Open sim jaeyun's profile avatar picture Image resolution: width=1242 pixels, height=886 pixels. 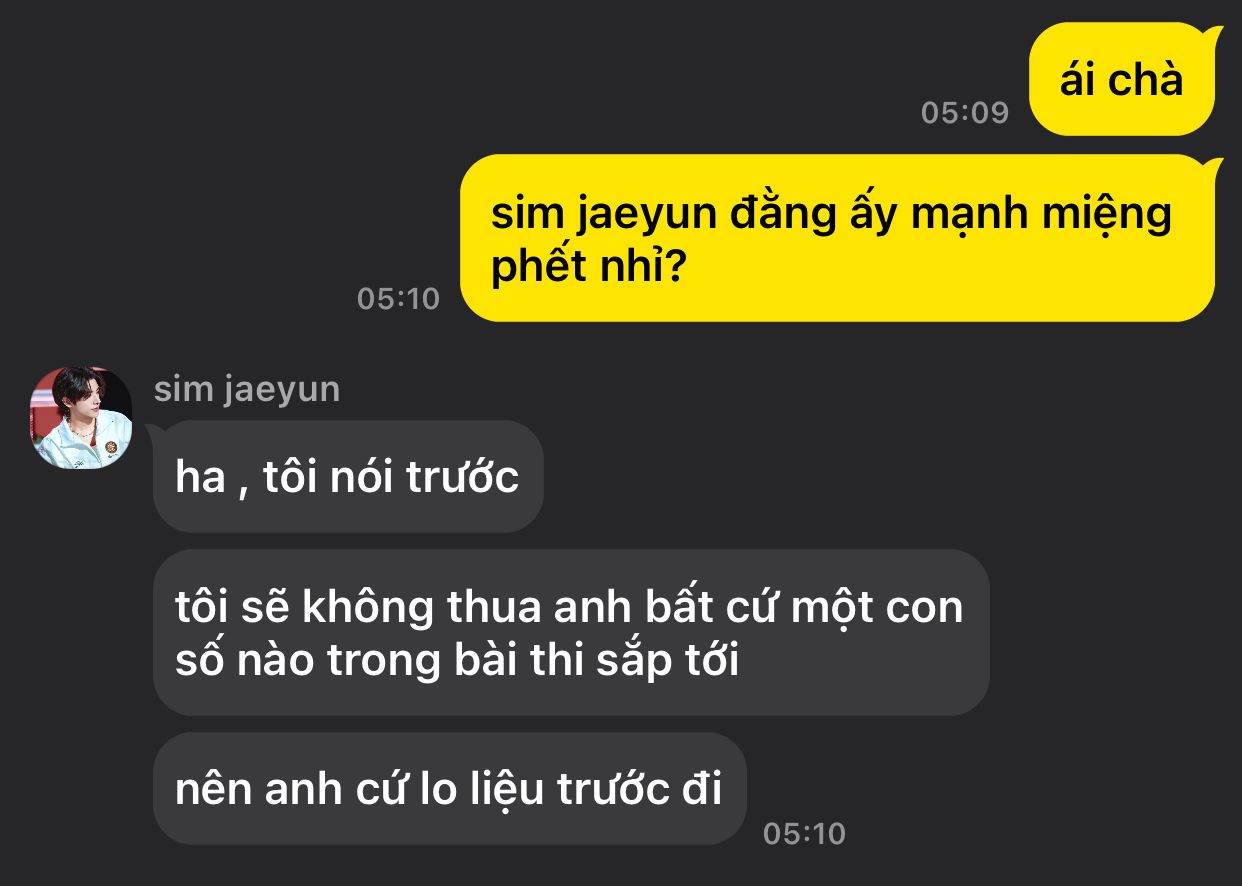[x=82, y=417]
